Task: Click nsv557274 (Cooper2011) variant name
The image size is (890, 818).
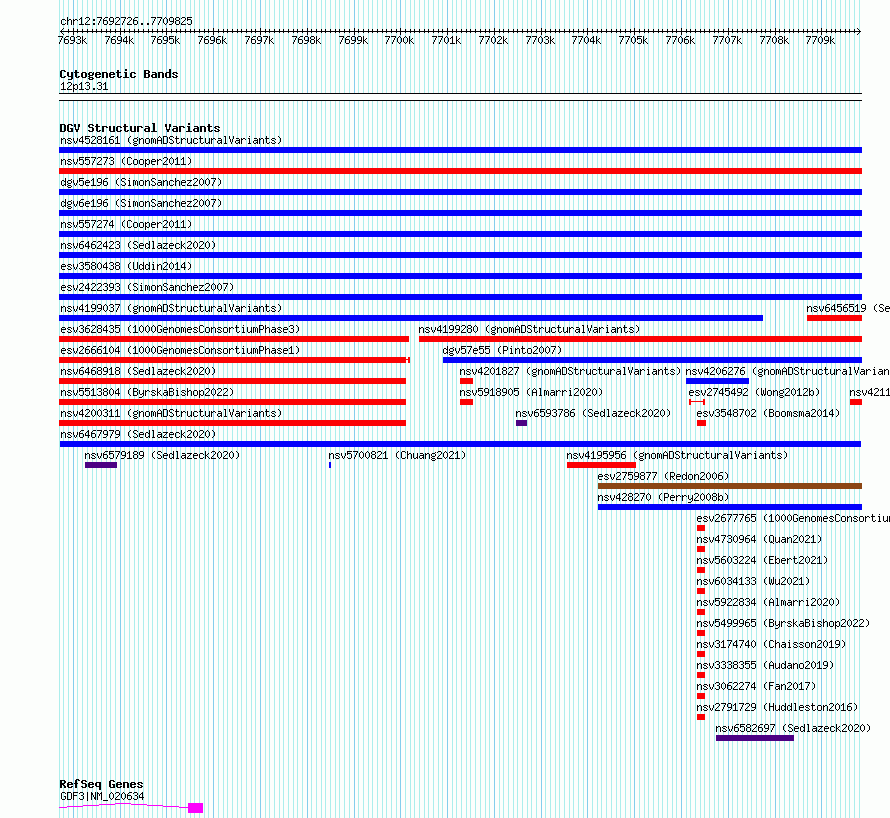Action: coord(126,224)
